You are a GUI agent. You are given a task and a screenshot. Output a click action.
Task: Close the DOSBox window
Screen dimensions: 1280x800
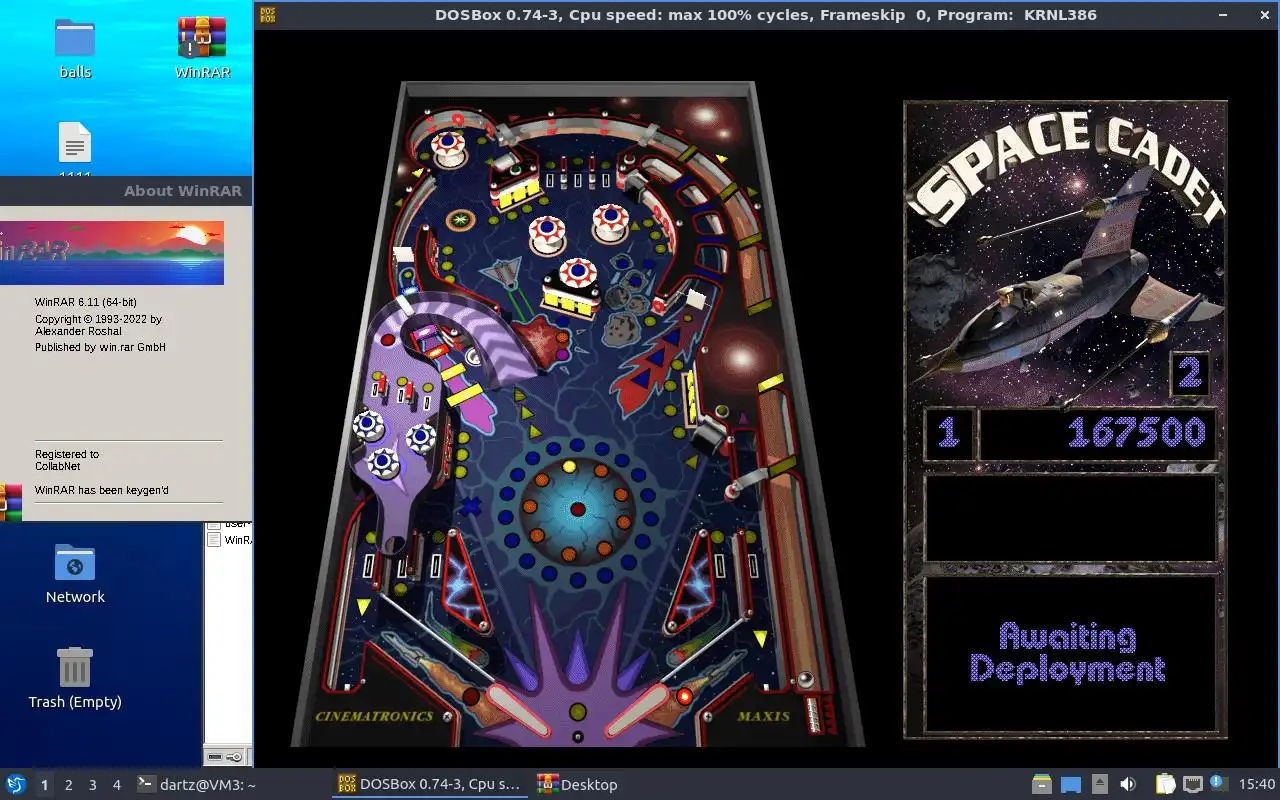tap(1266, 15)
